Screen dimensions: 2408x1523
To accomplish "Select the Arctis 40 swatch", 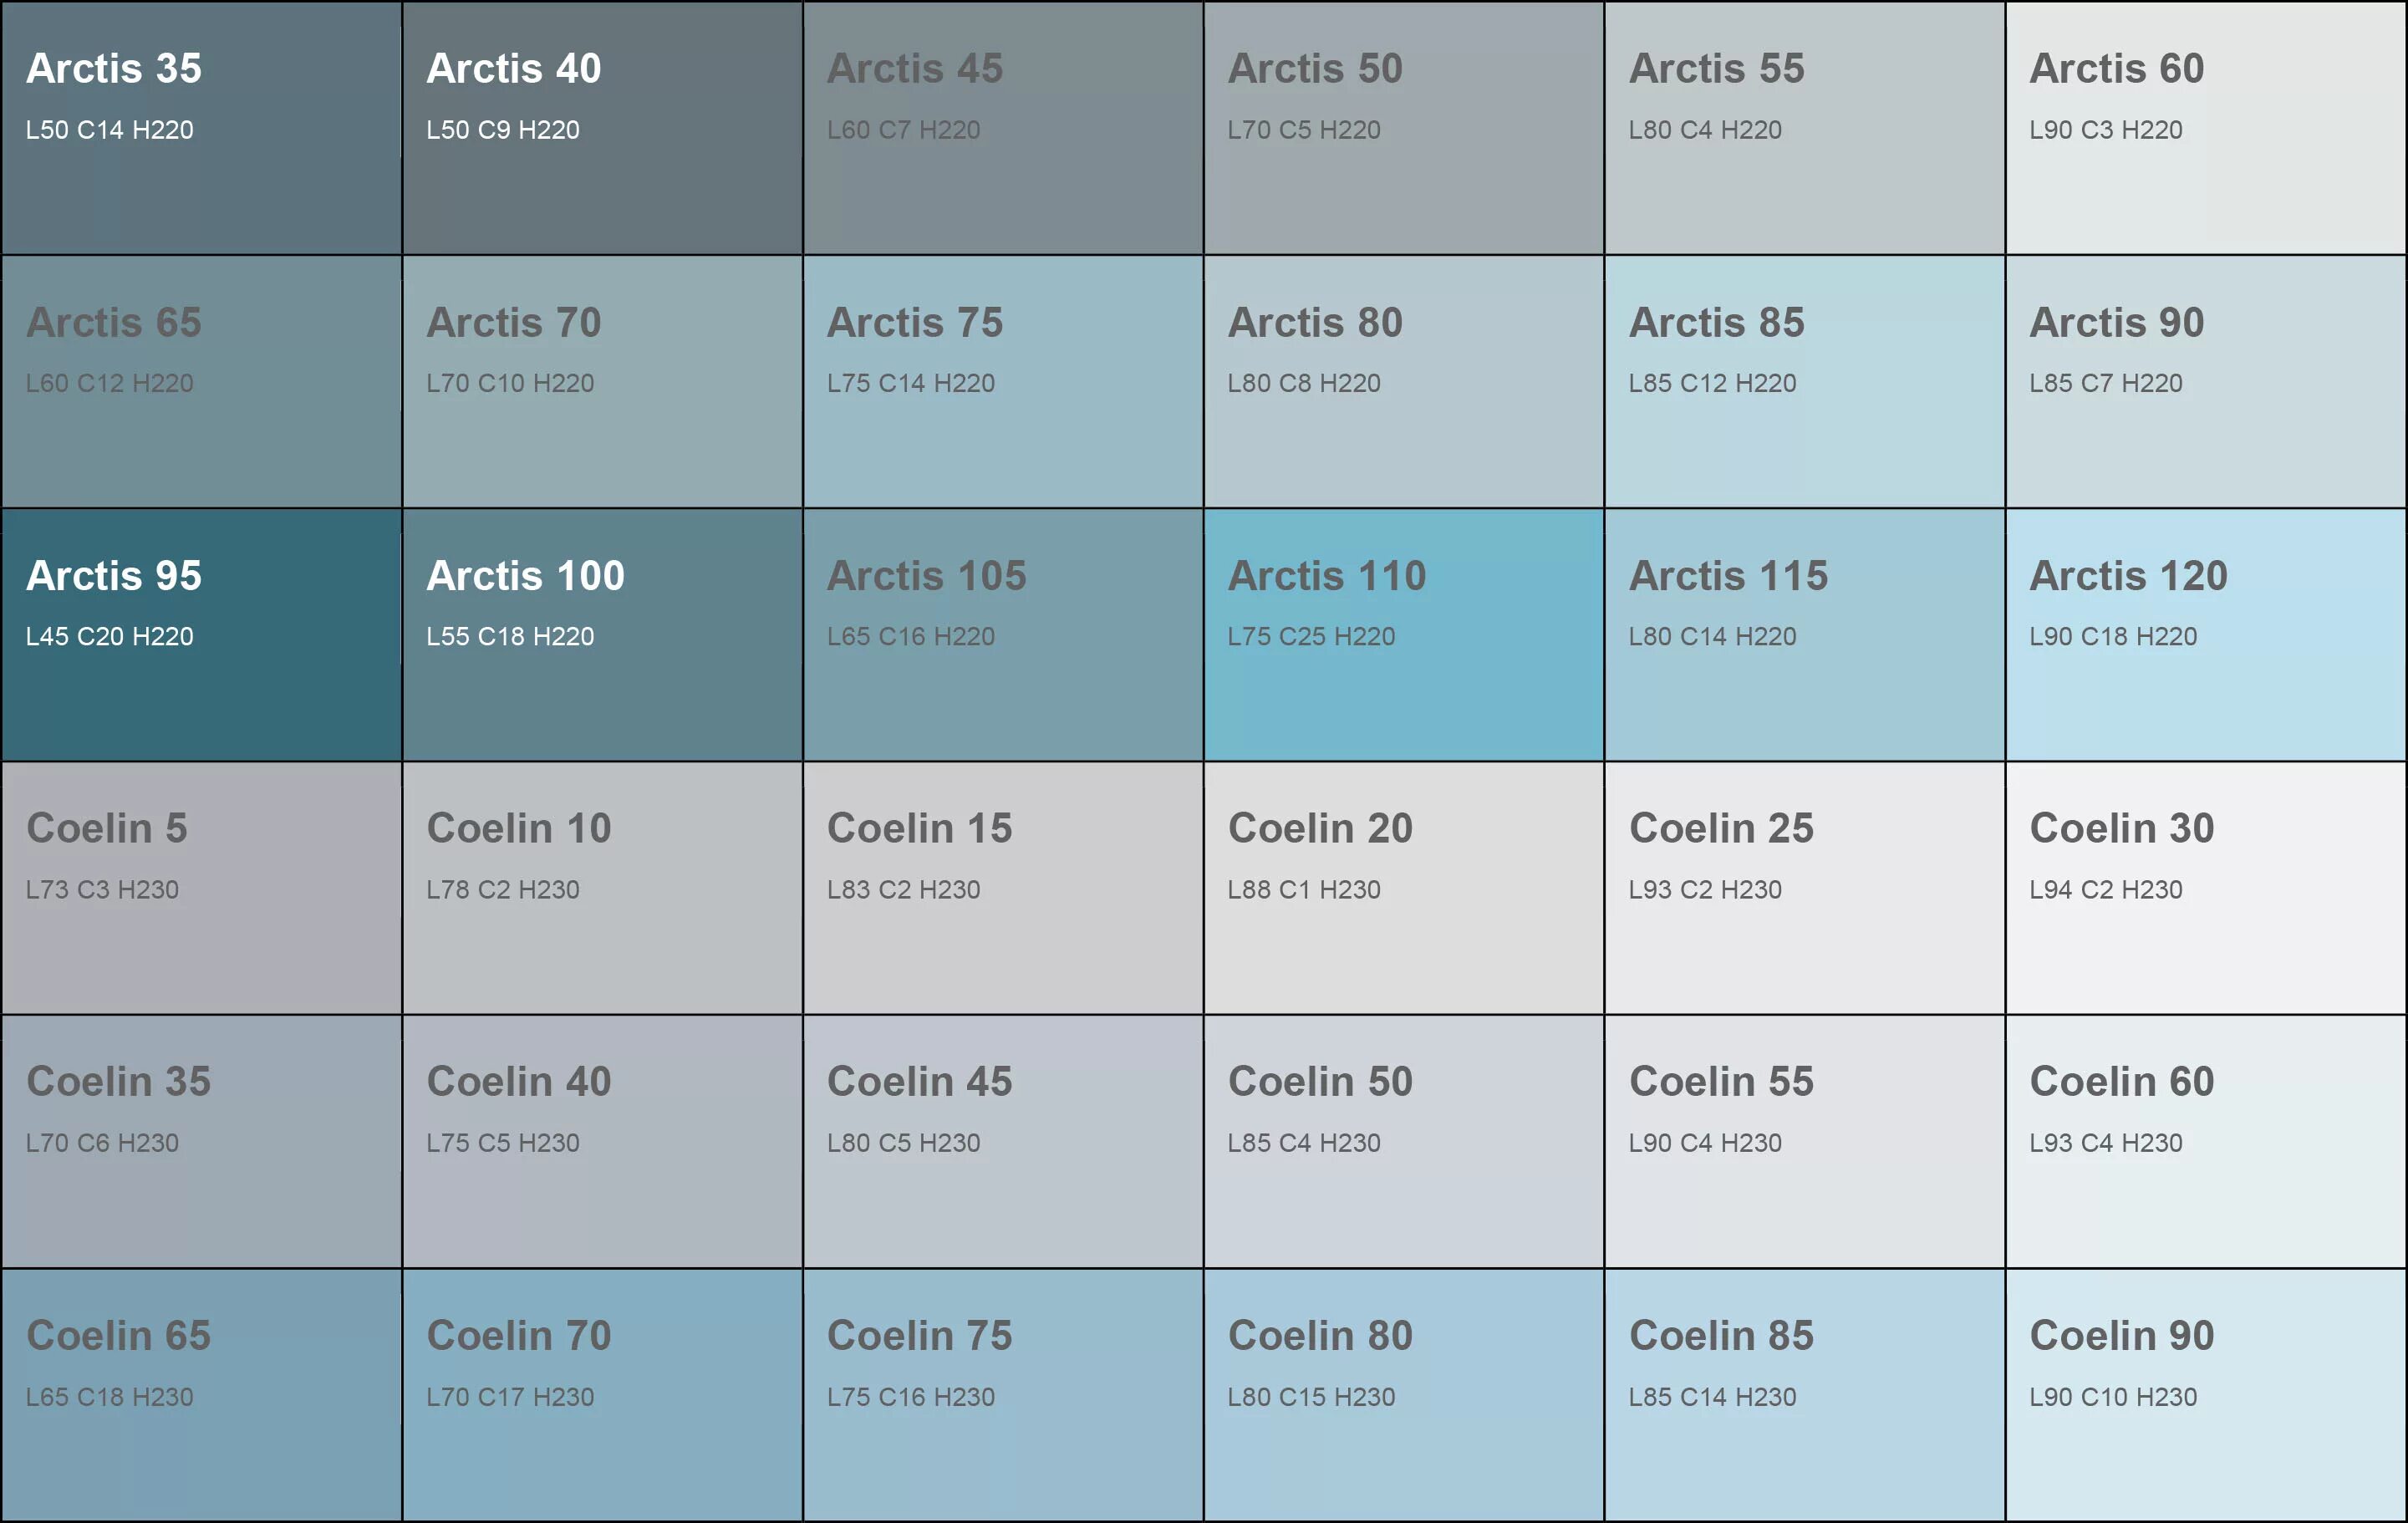I will (x=602, y=127).
